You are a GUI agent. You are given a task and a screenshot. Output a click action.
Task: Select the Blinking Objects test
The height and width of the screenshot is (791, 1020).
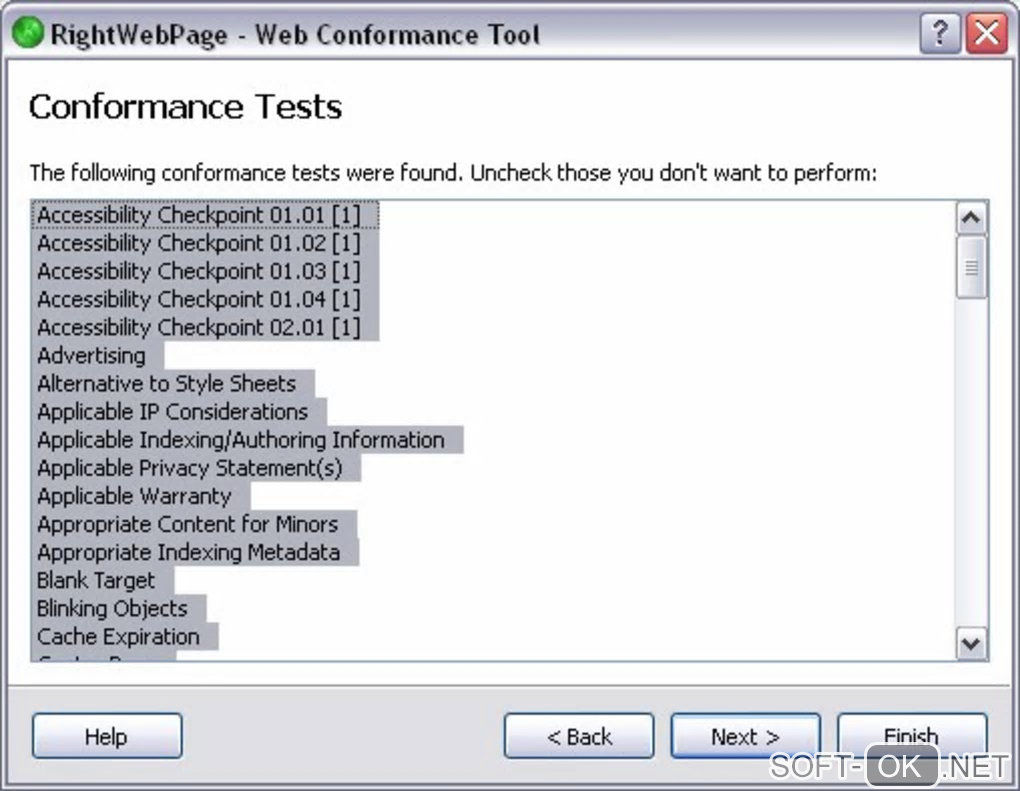pyautogui.click(x=112, y=608)
